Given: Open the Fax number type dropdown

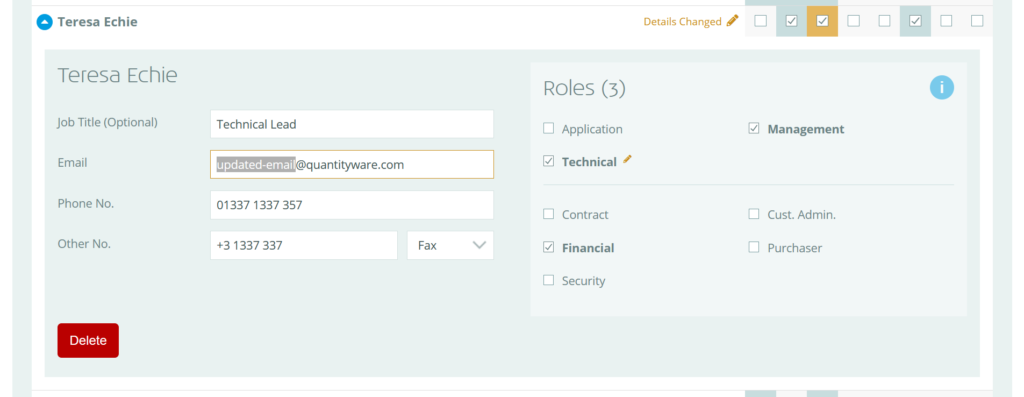Looking at the screenshot, I should (451, 246).
